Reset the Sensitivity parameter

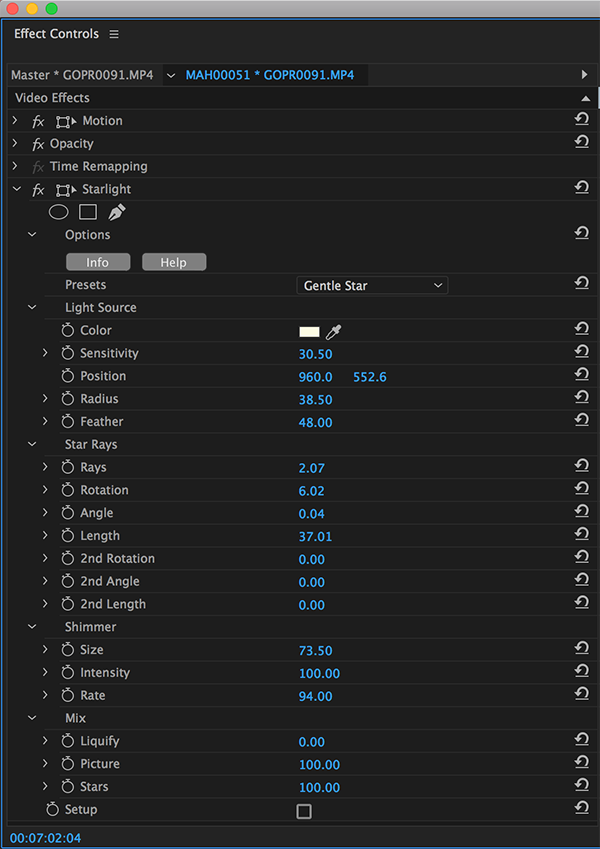[x=581, y=353]
